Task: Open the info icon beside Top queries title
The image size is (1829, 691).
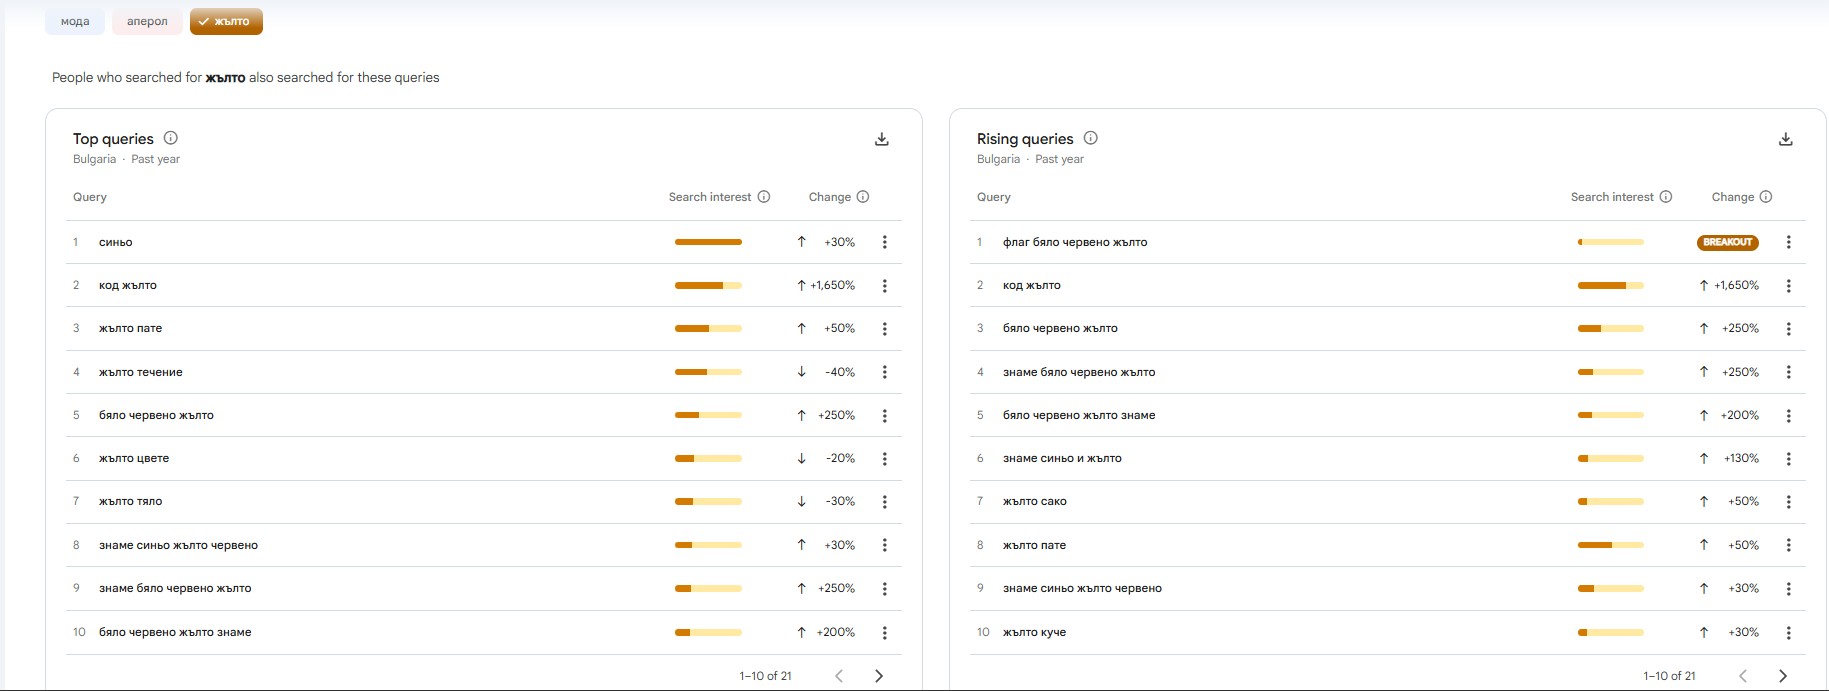Action: click(170, 138)
